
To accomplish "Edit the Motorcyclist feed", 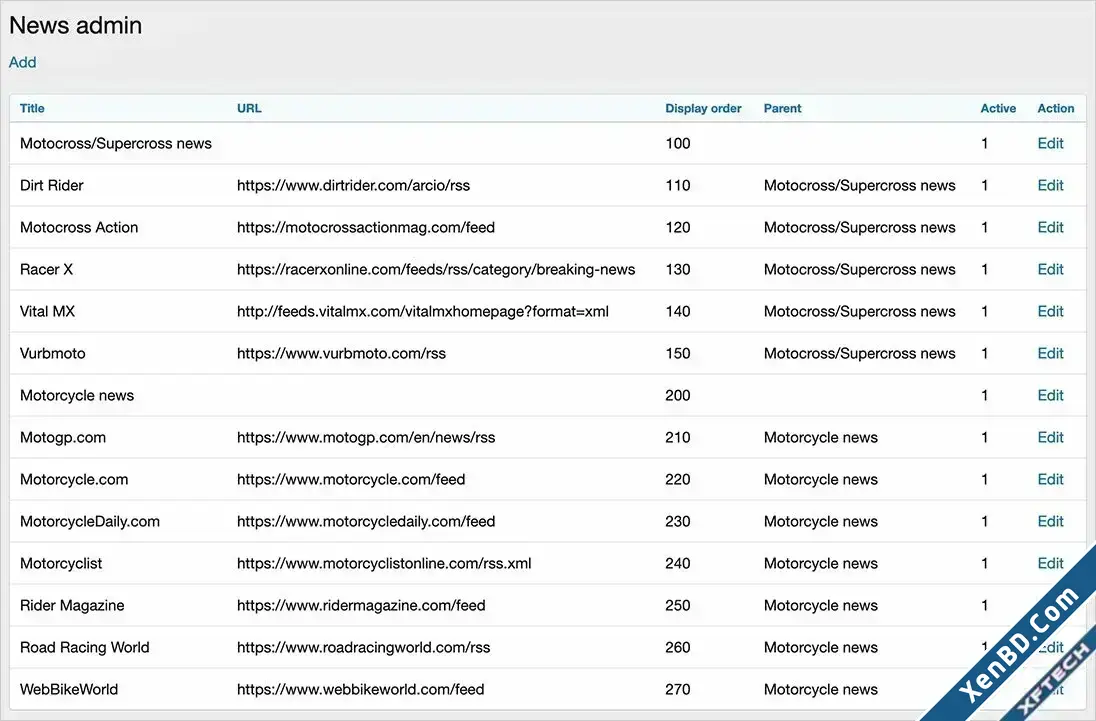I will (x=1051, y=563).
